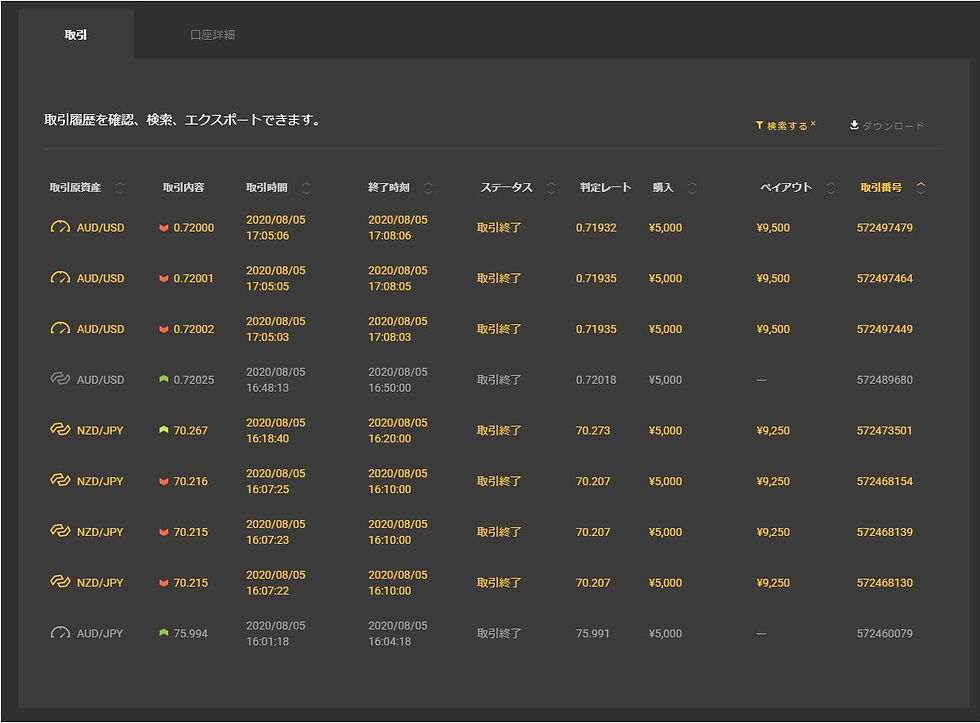Click link icon for AUD/USD trade 572489680

pos(60,379)
